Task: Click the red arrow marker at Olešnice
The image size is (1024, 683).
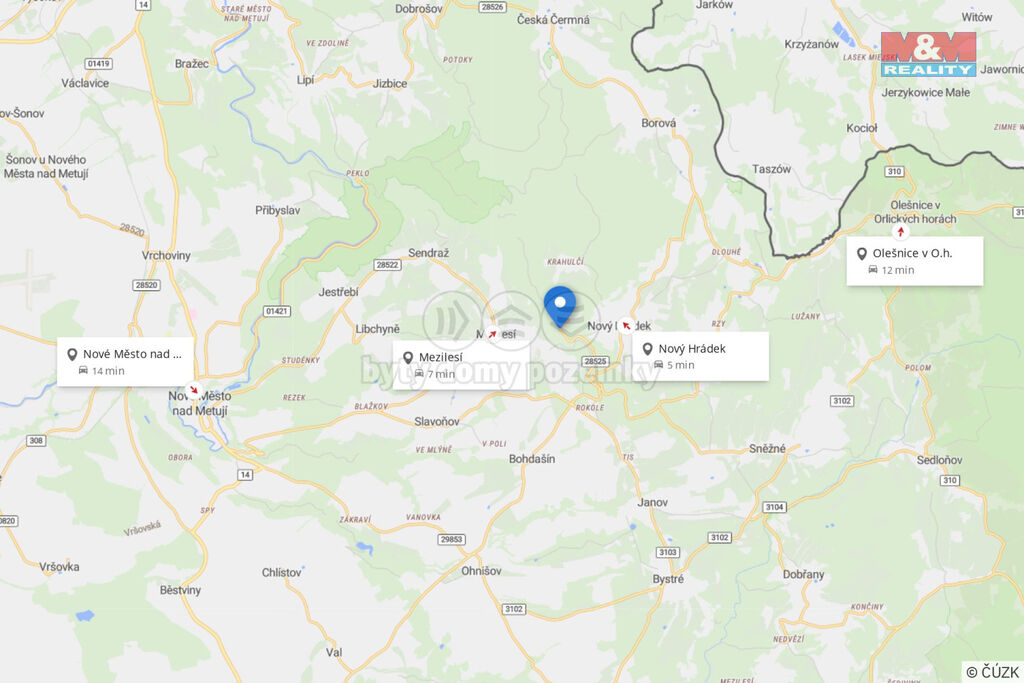Action: [901, 232]
